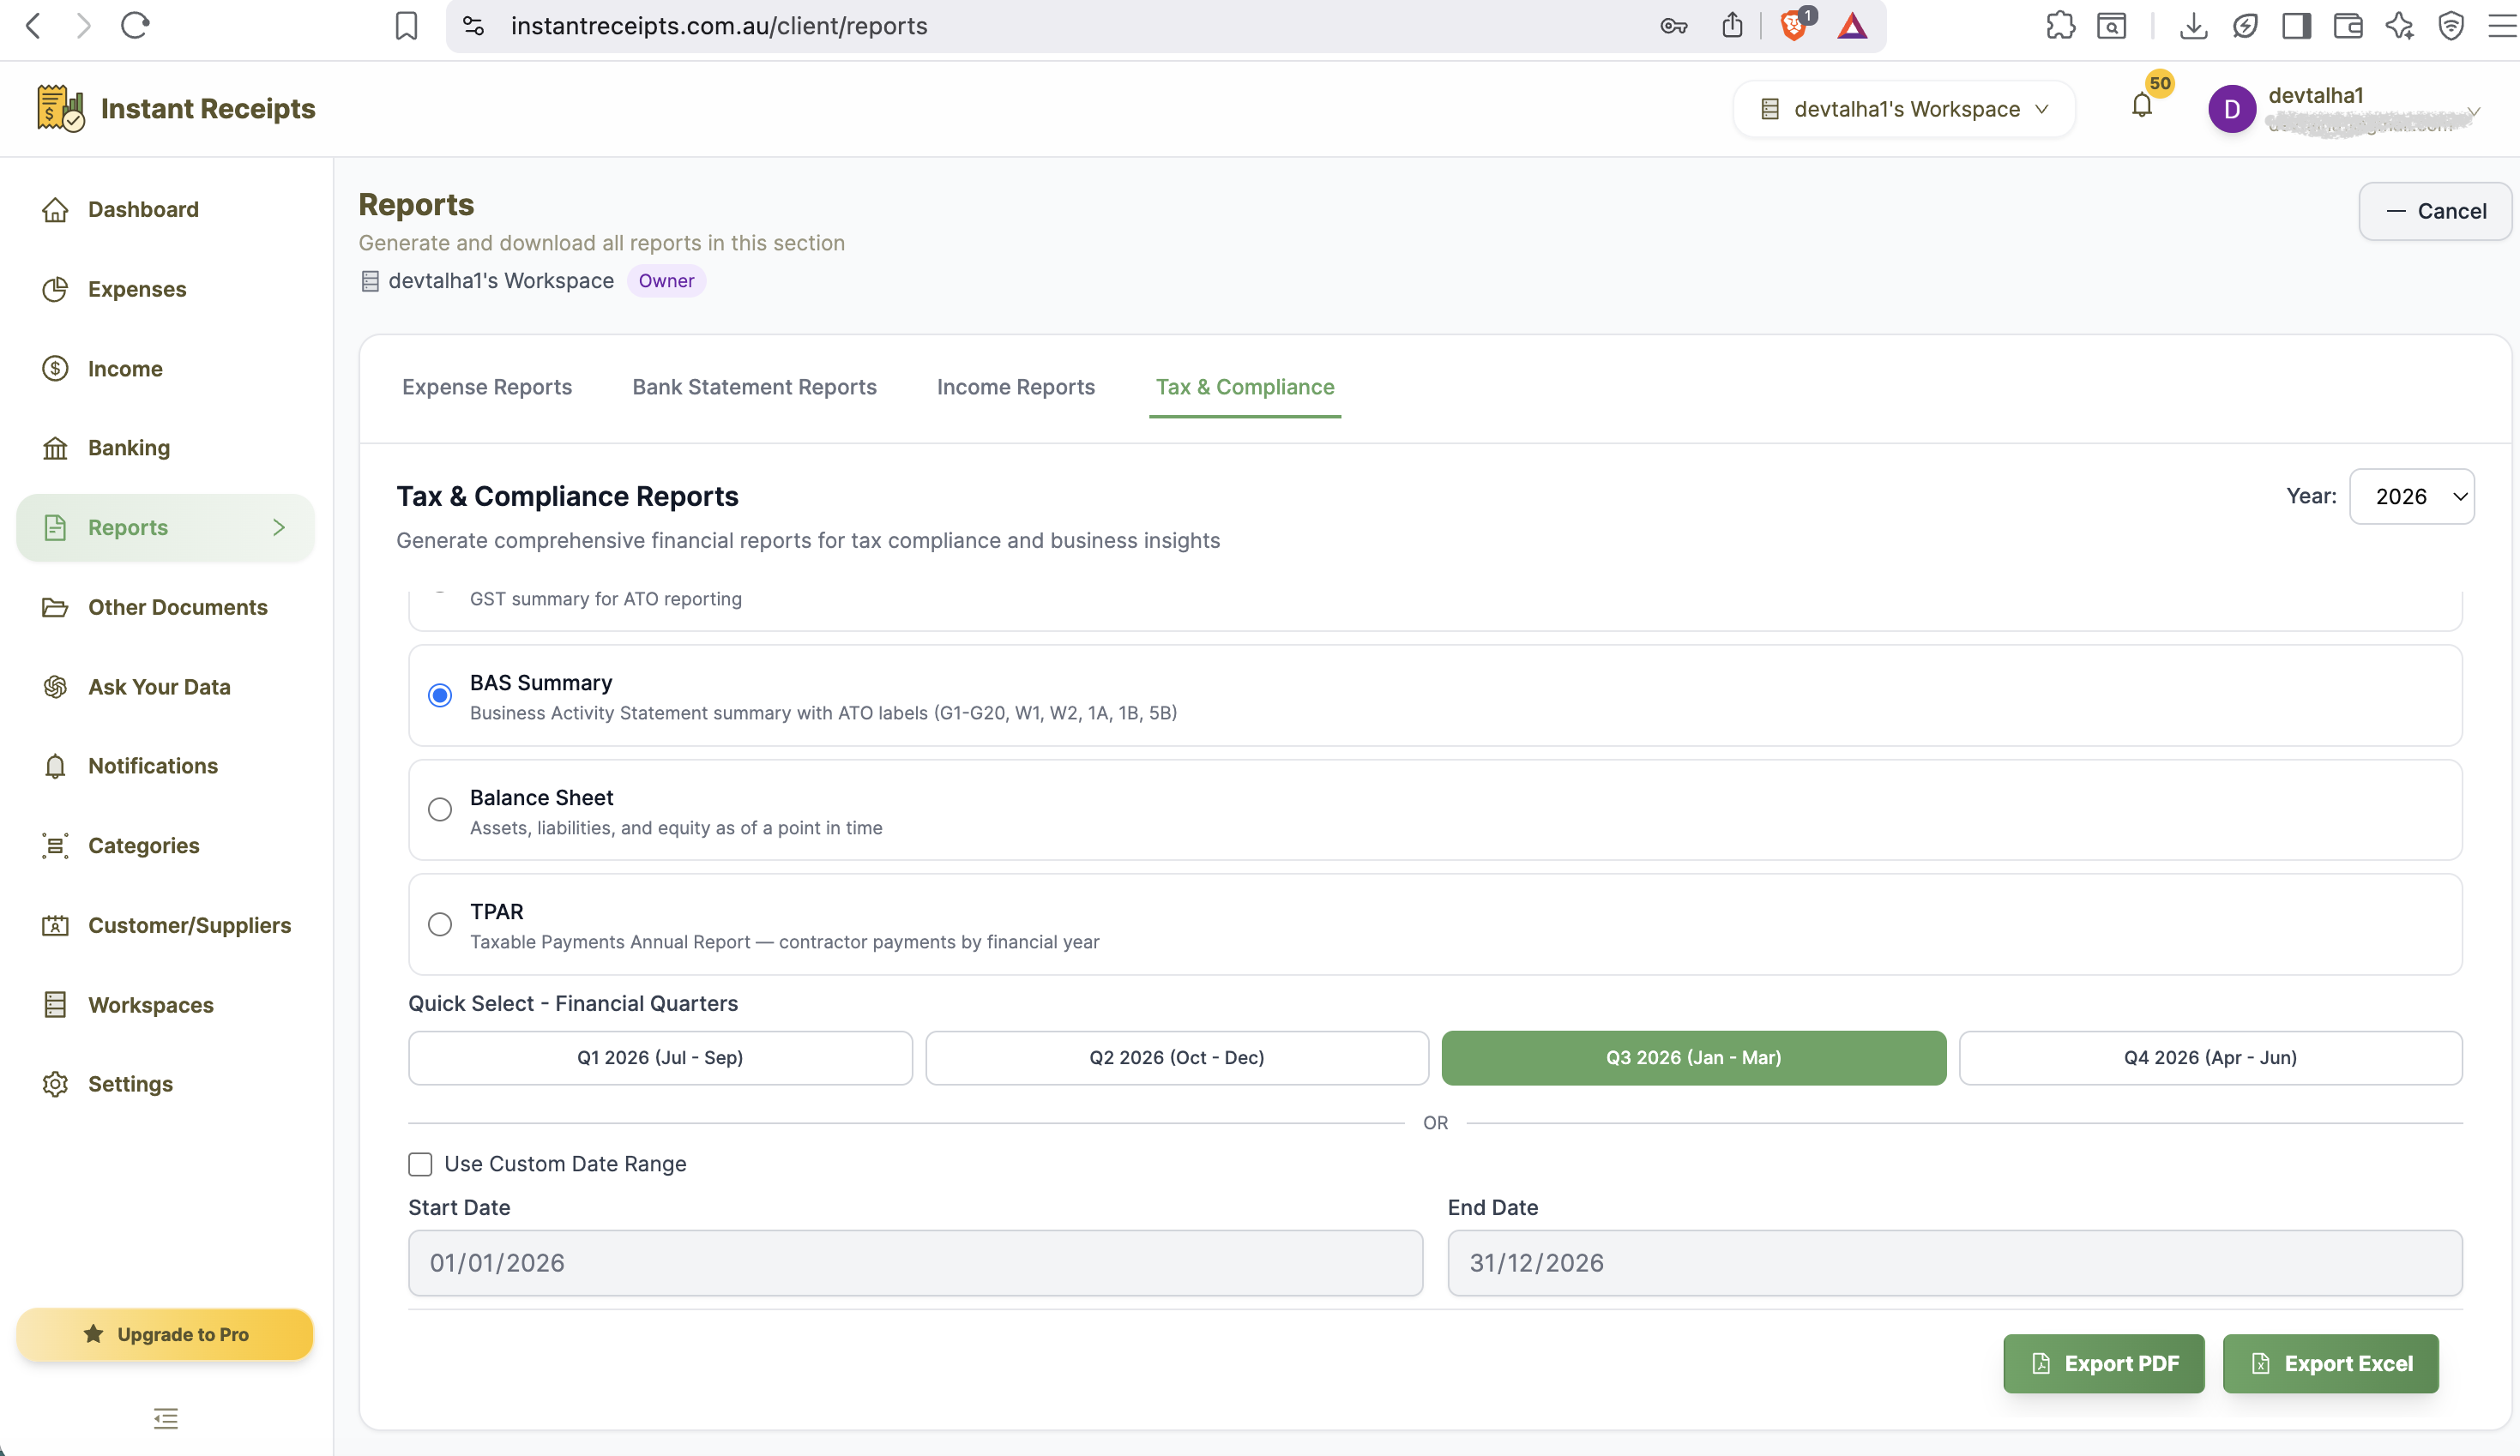Click the Instant Receipts logo
The height and width of the screenshot is (1456, 2520).
[176, 108]
